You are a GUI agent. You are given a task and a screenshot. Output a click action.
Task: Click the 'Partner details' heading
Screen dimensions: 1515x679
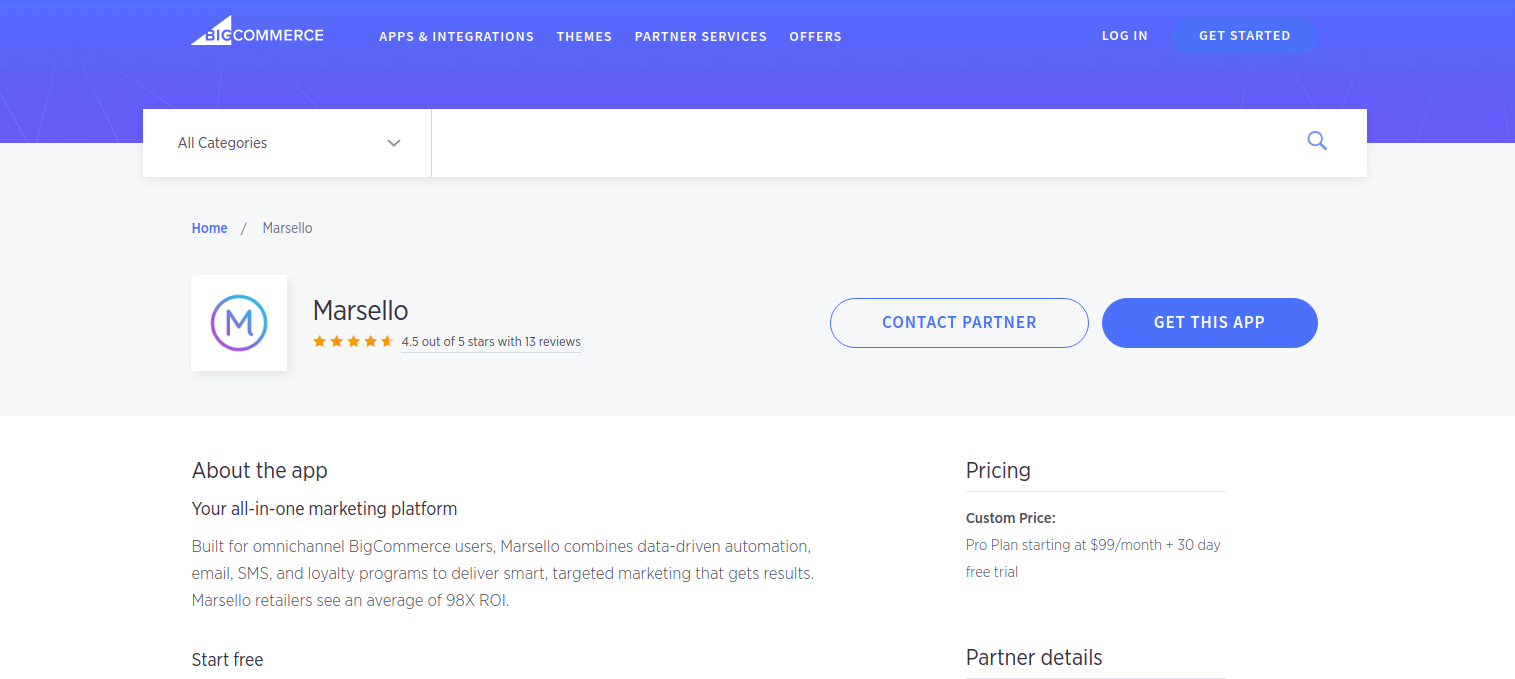(1034, 658)
